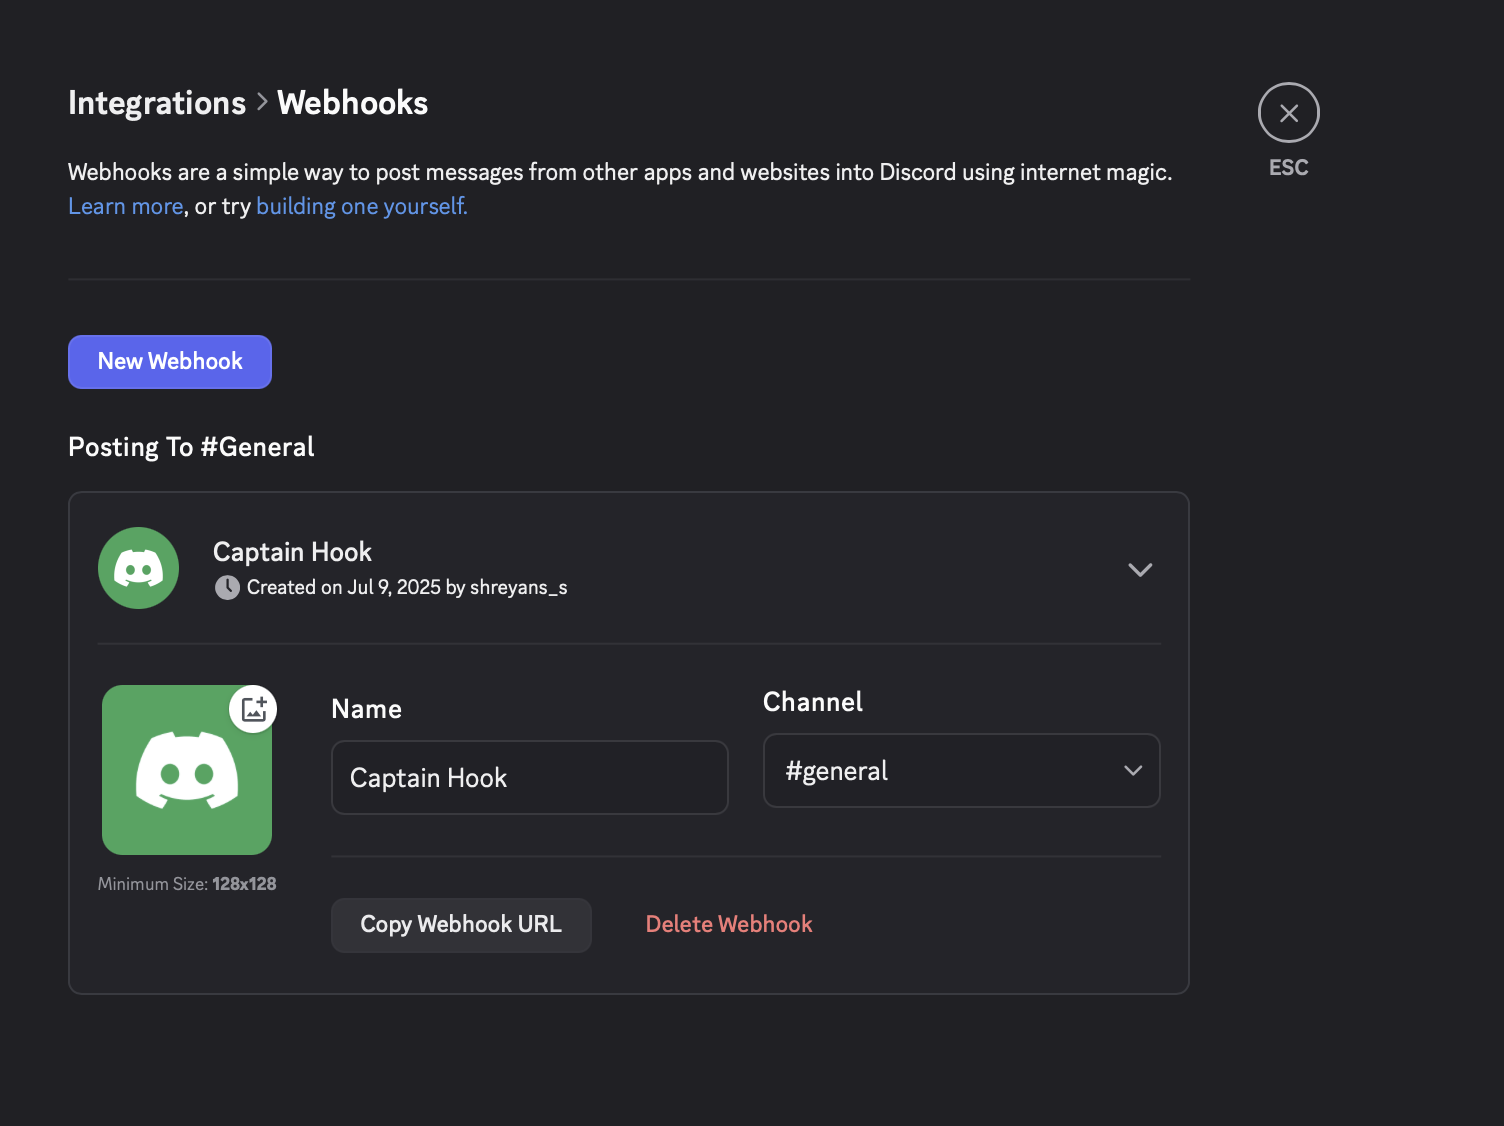Click the upload image icon on avatar
Screen dimensions: 1504x1126
click(253, 709)
